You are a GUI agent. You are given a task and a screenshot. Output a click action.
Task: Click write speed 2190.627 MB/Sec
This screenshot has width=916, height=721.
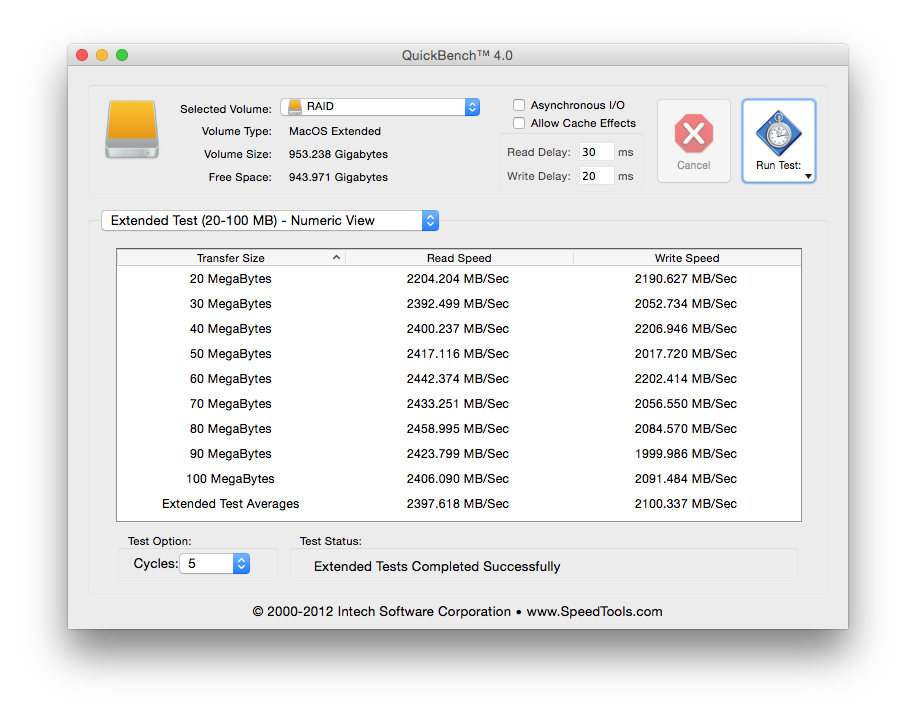tap(686, 279)
